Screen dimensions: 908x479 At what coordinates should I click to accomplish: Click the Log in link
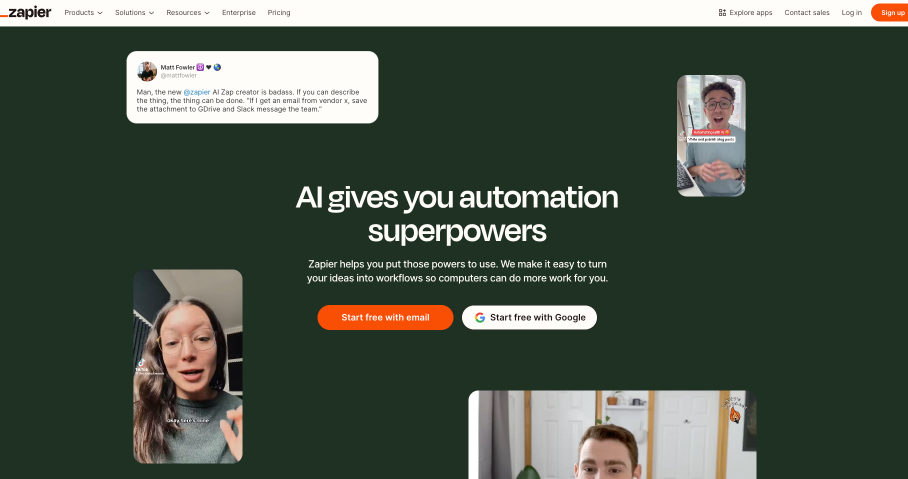click(x=851, y=12)
